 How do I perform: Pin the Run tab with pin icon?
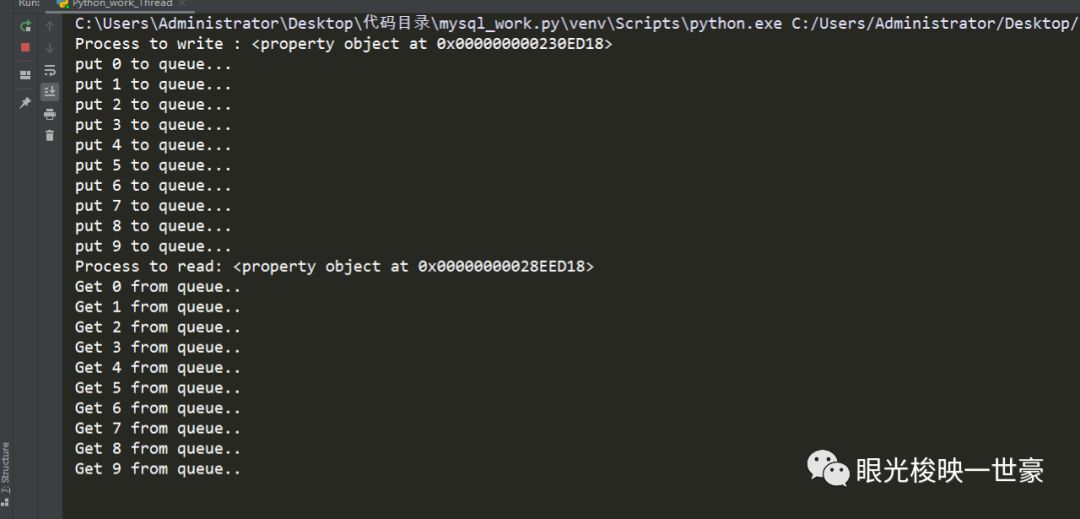pos(25,103)
